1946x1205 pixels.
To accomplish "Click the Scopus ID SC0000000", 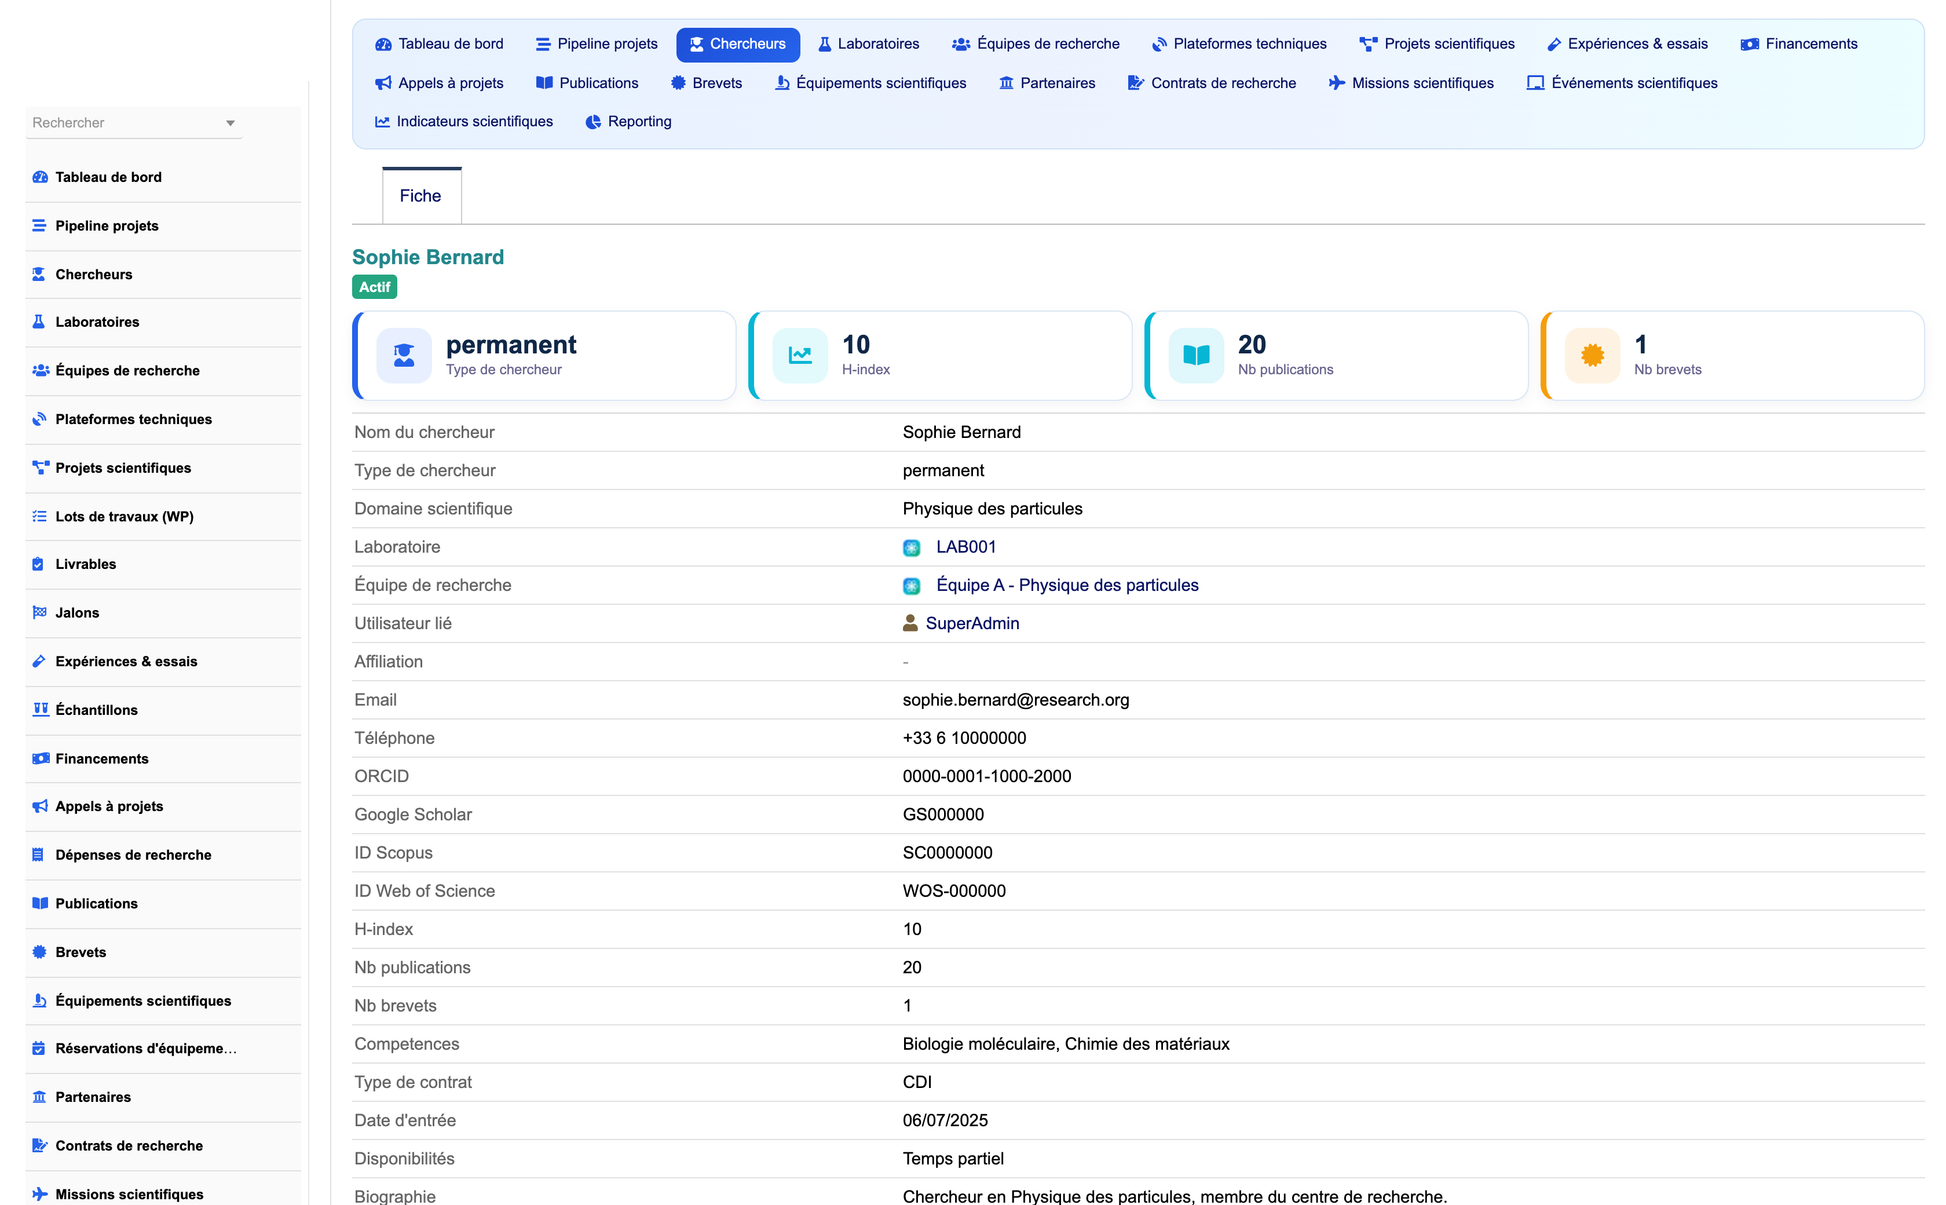I will point(948,853).
